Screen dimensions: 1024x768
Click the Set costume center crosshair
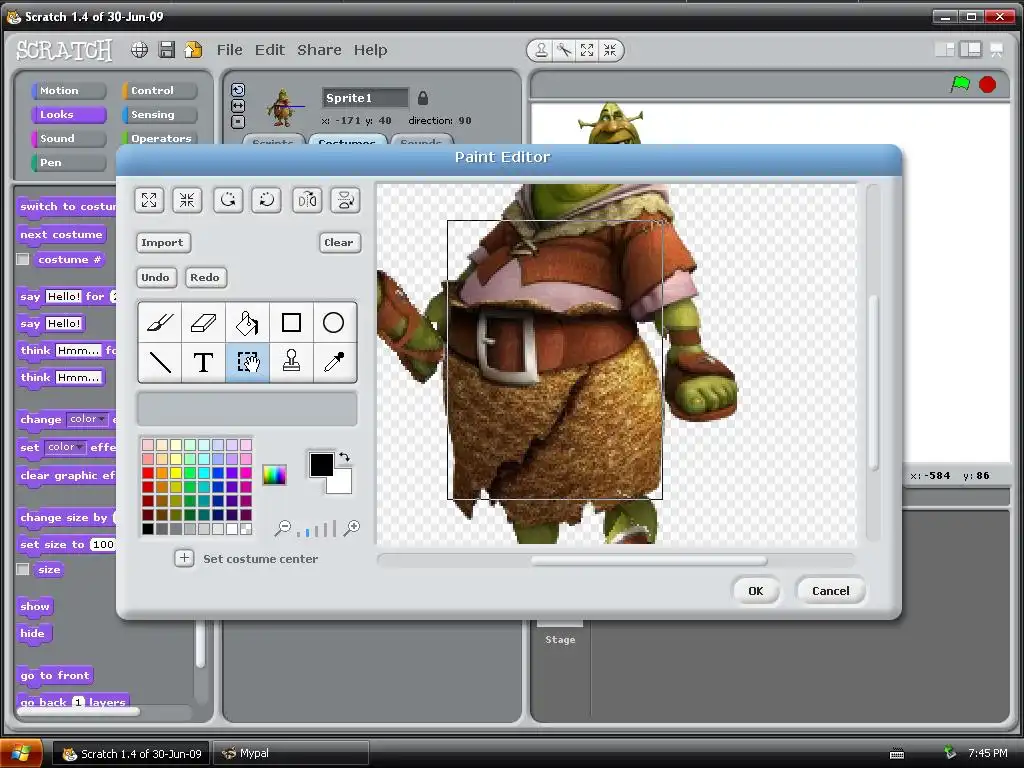(184, 558)
